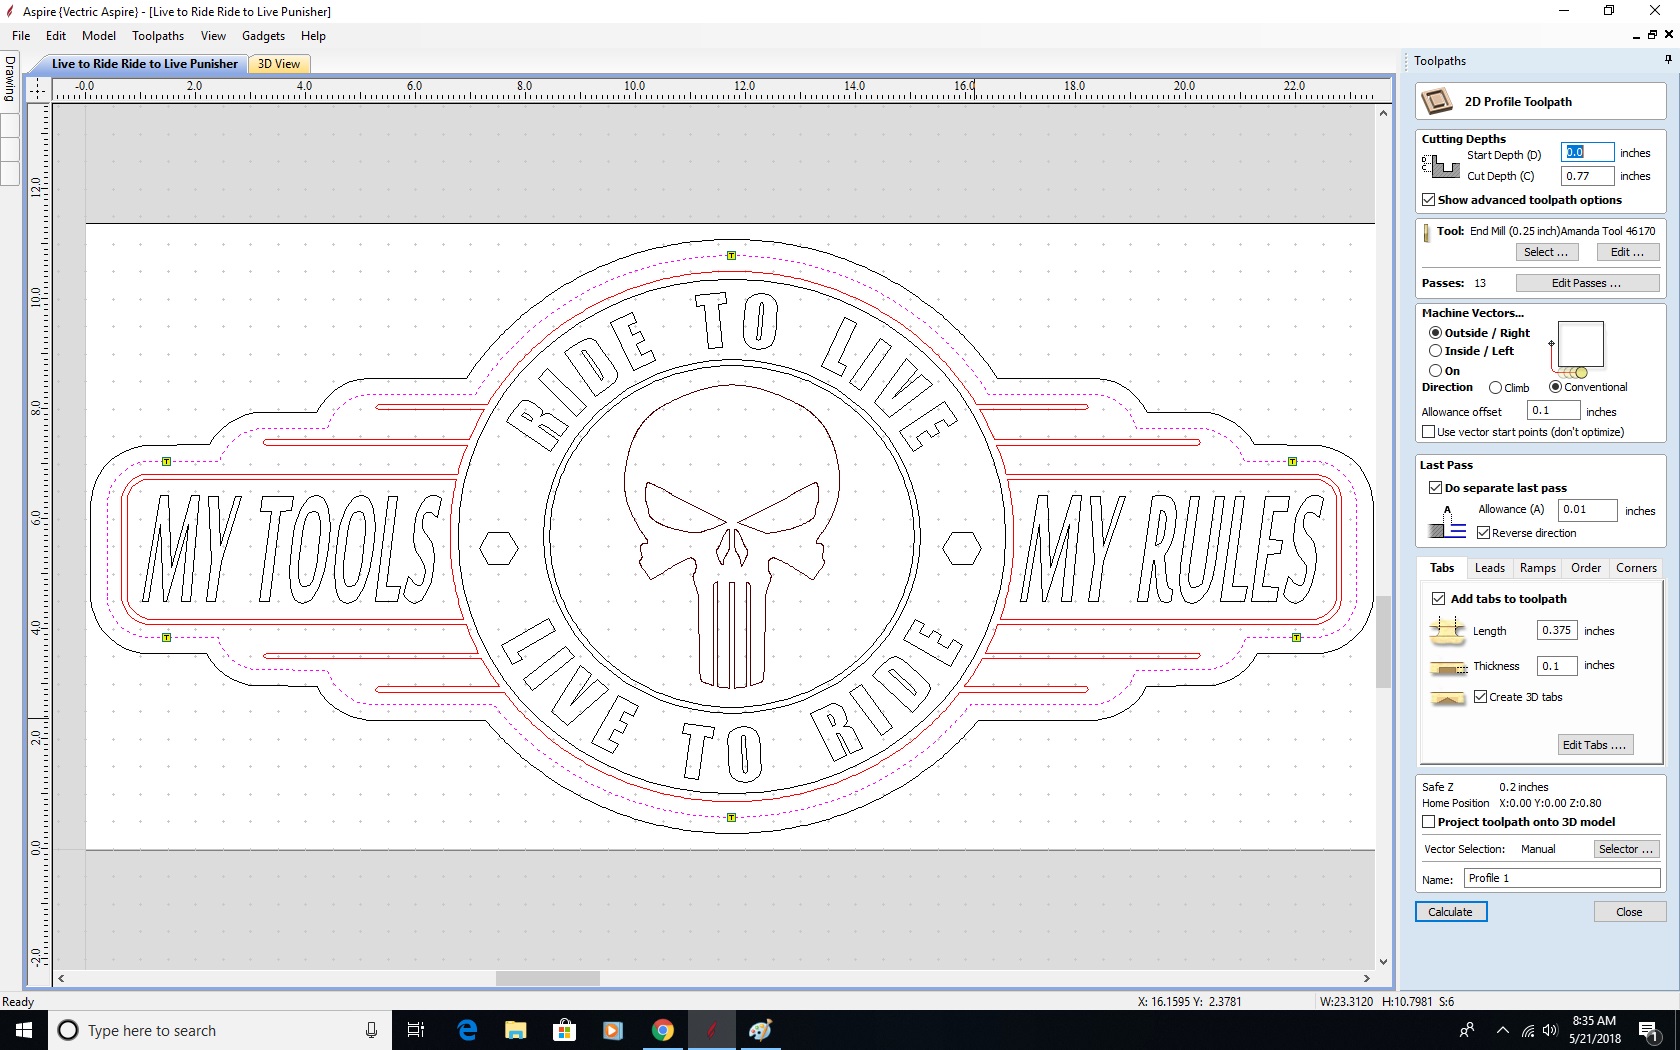Select Inside / Left machine vectors option

(1435, 351)
